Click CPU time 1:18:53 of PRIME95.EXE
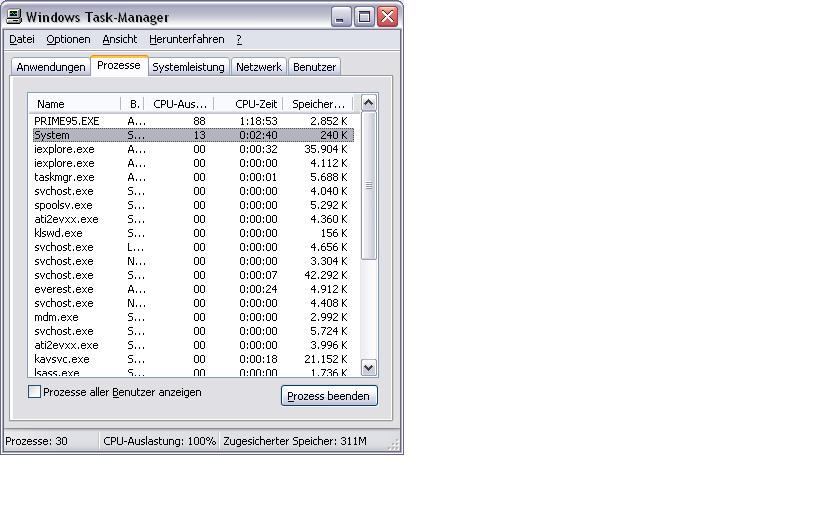 [258, 121]
